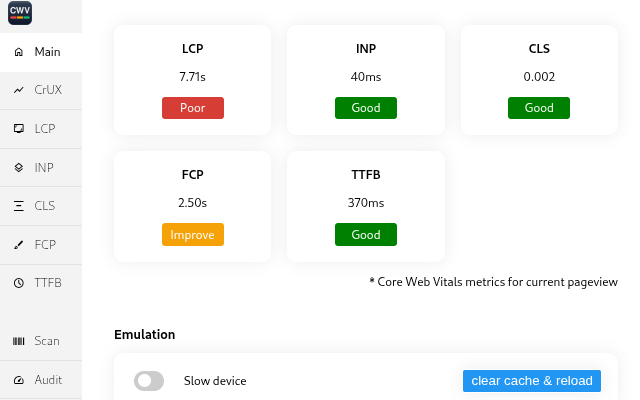This screenshot has height=400, width=640.
Task: Click the FCP brush icon
Action: tap(19, 245)
